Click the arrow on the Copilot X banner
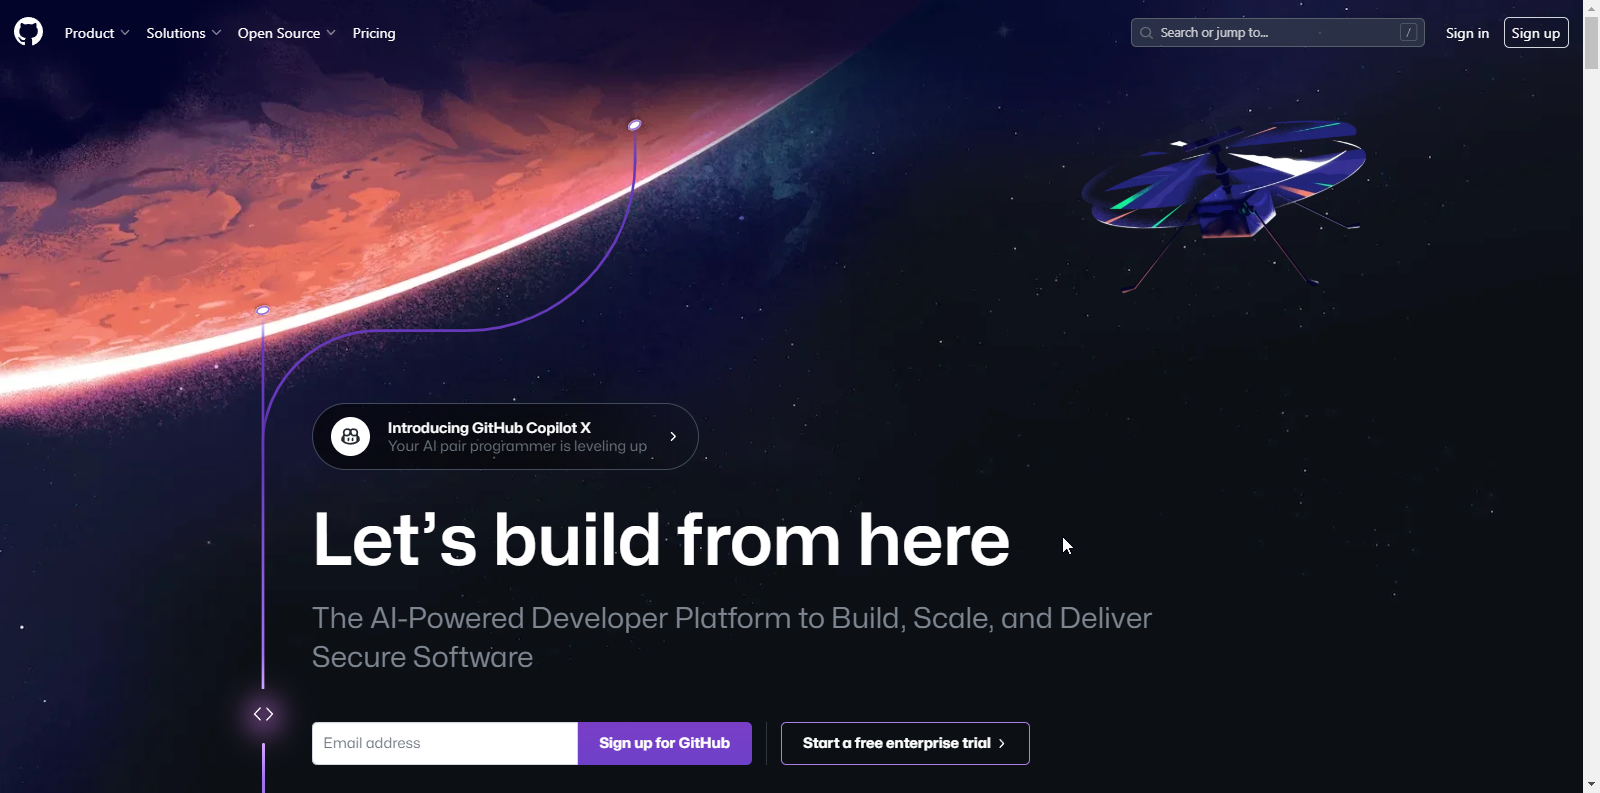The height and width of the screenshot is (793, 1600). pos(673,437)
